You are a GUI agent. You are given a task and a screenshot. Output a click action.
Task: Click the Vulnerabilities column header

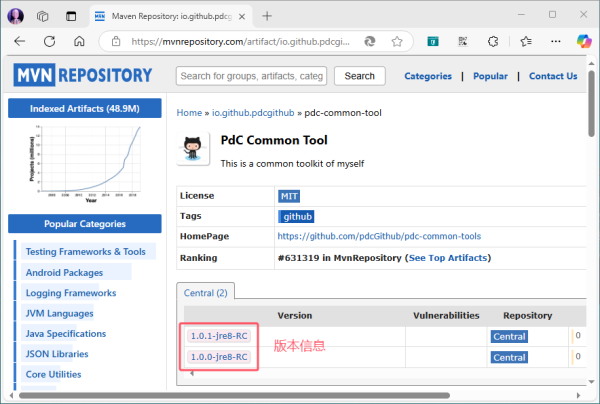pyautogui.click(x=446, y=316)
